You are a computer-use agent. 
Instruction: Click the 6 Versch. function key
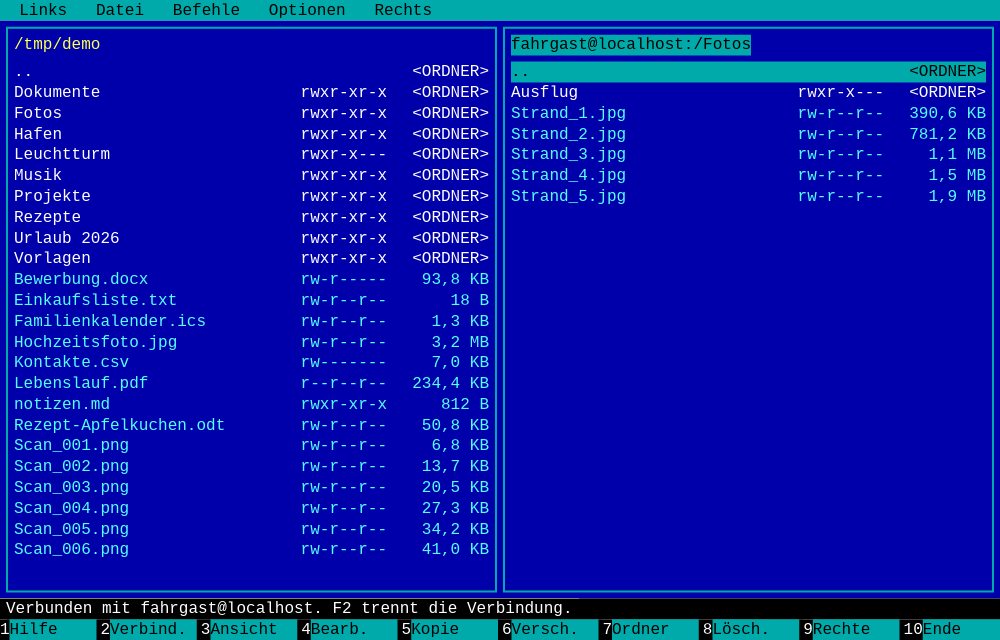(549, 629)
